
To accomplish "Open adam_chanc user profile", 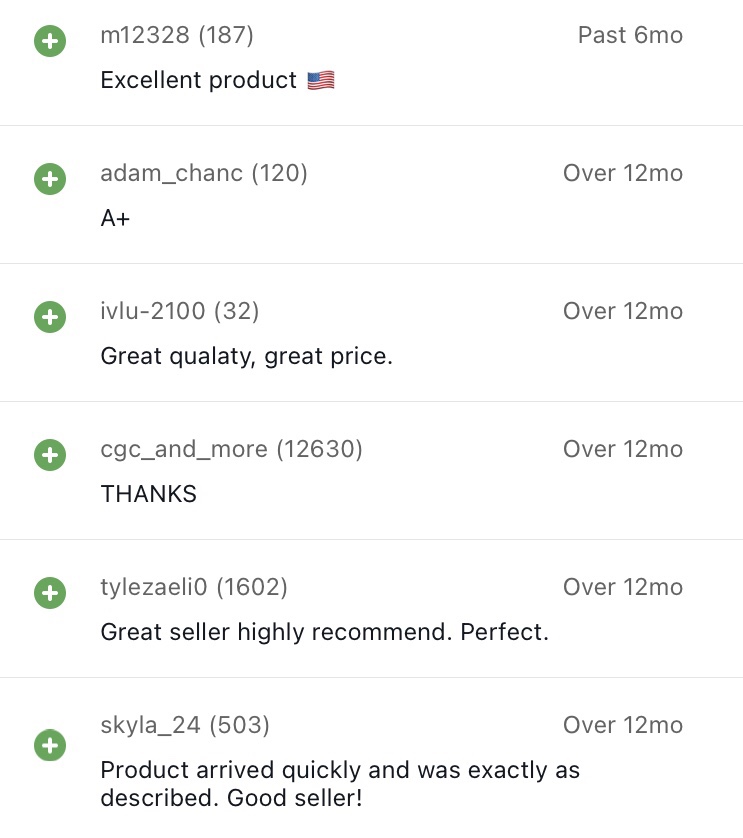I will click(x=172, y=174).
